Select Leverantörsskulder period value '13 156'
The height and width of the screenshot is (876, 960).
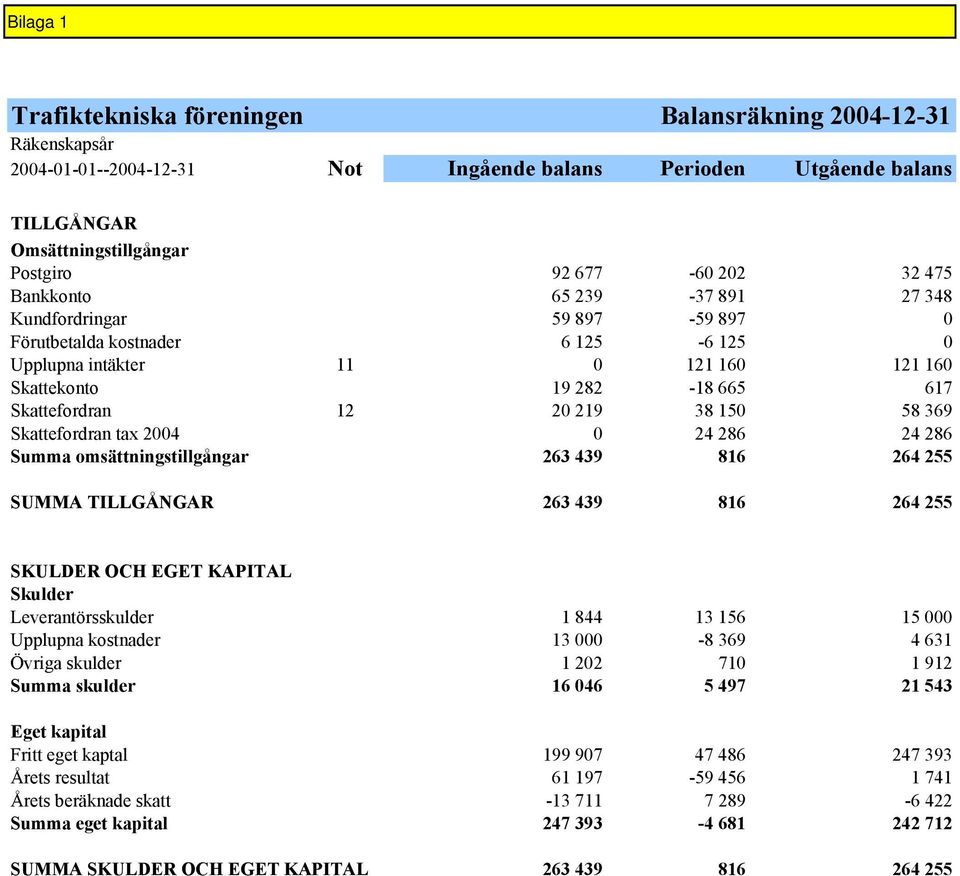(x=720, y=617)
